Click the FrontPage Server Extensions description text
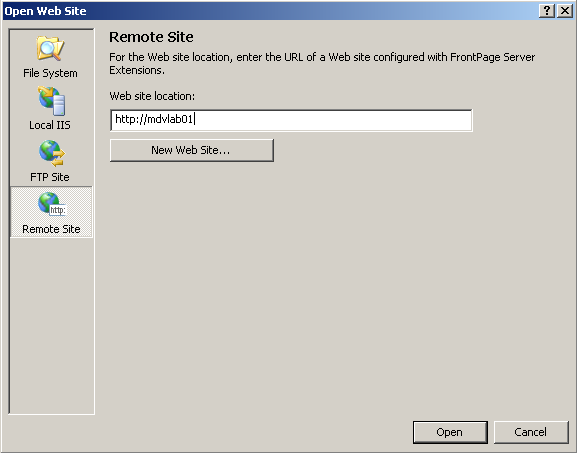Image resolution: width=577 pixels, height=453 pixels. point(322,64)
